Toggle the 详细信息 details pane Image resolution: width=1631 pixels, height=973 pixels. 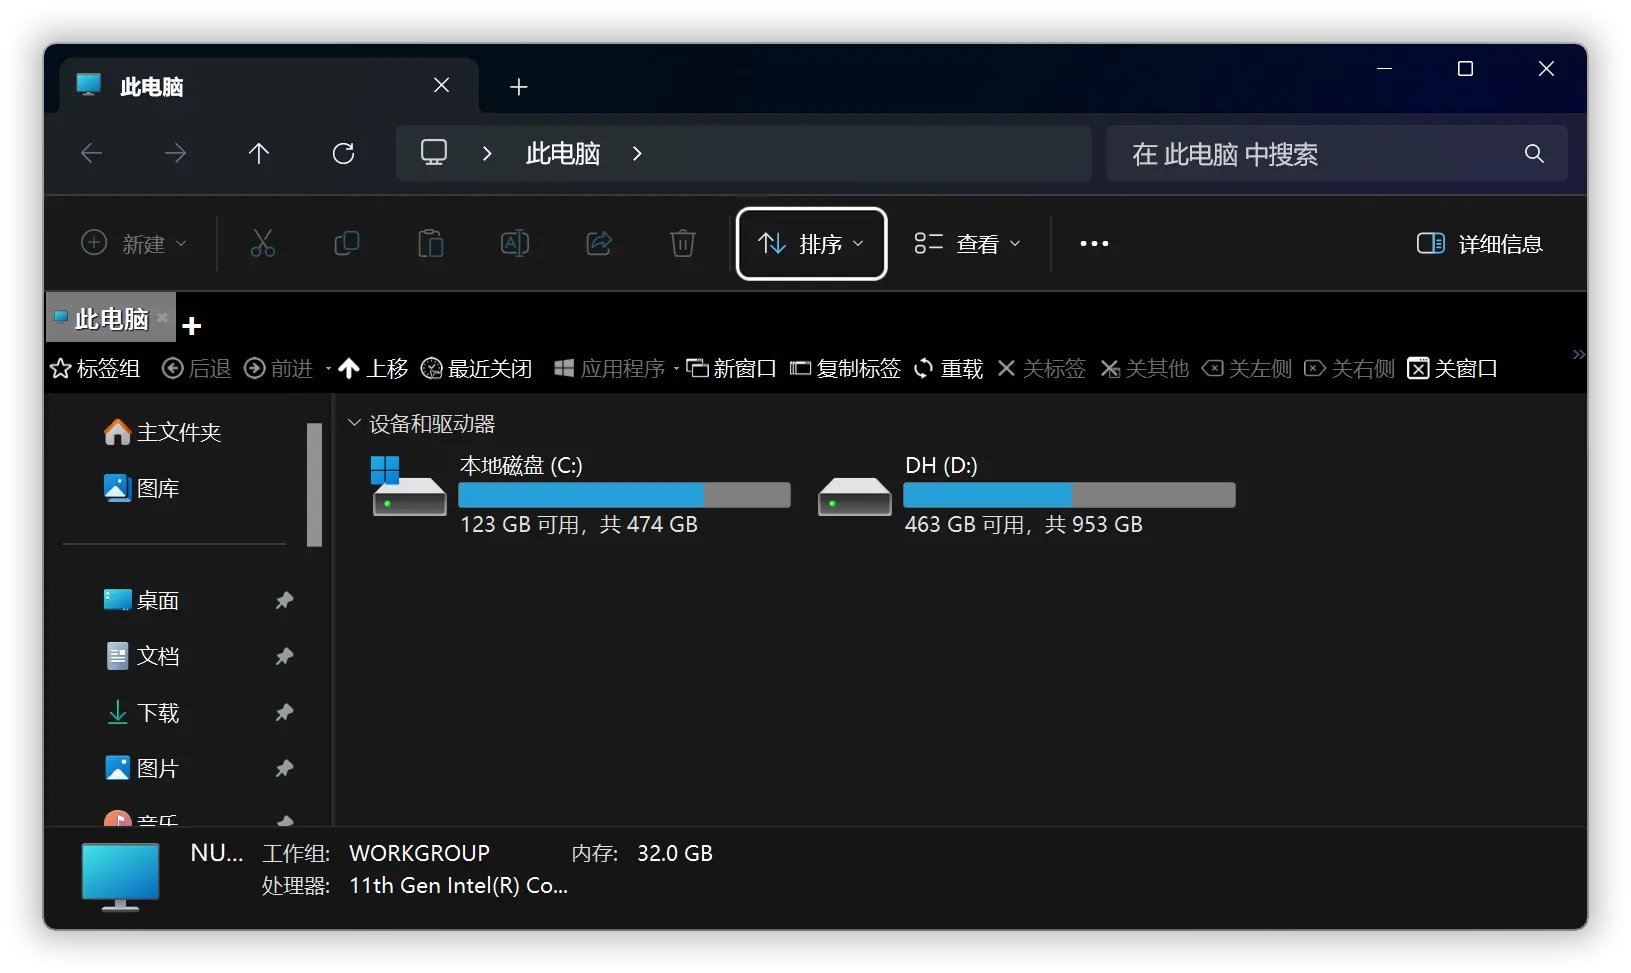[x=1479, y=244]
